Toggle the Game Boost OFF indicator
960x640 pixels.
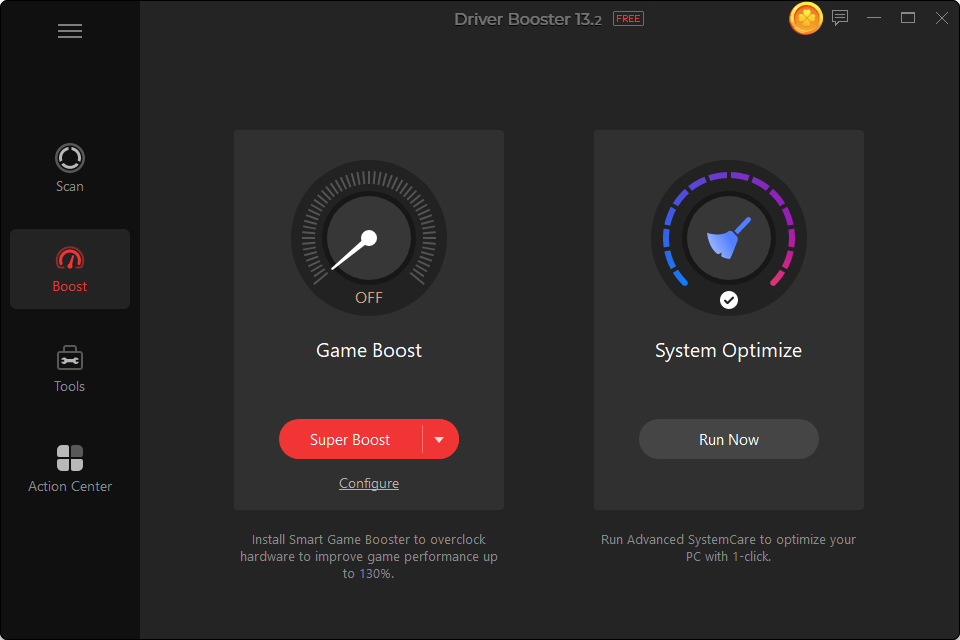click(369, 298)
